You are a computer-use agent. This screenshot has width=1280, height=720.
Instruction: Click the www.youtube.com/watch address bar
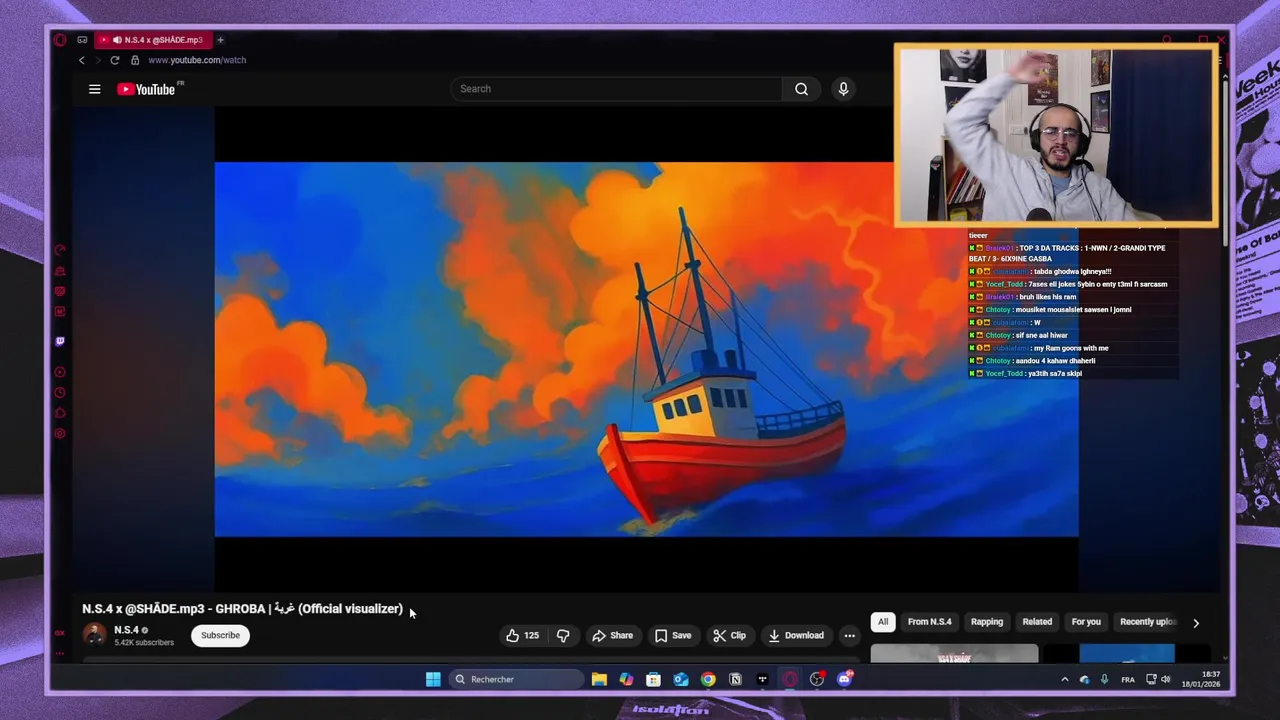pos(197,60)
